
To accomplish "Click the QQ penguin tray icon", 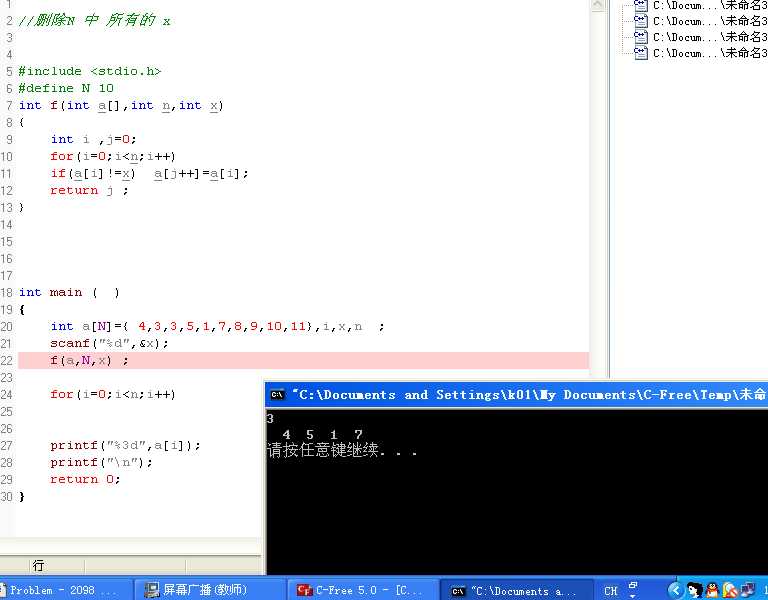I will tap(712, 590).
